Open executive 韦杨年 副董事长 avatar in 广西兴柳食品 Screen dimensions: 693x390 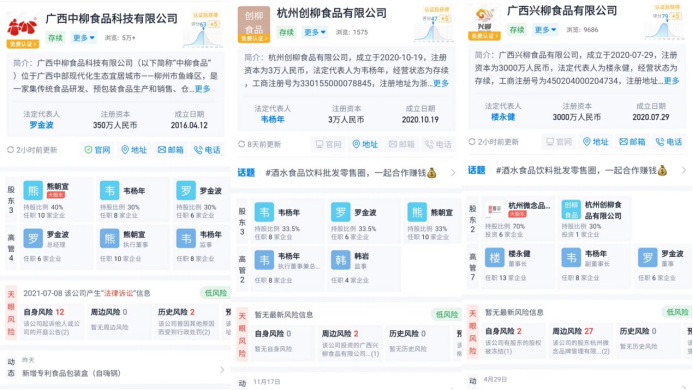coord(571,258)
